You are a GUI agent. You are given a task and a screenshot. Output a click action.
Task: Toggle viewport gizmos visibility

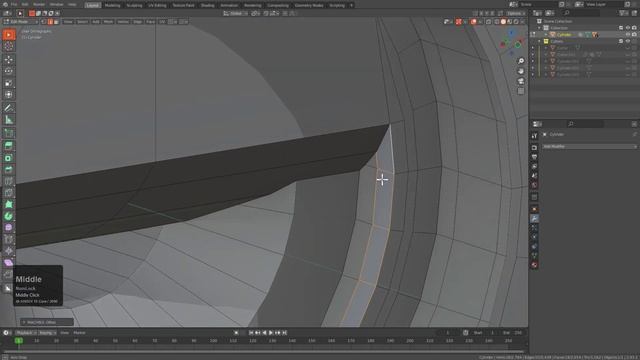[458, 22]
